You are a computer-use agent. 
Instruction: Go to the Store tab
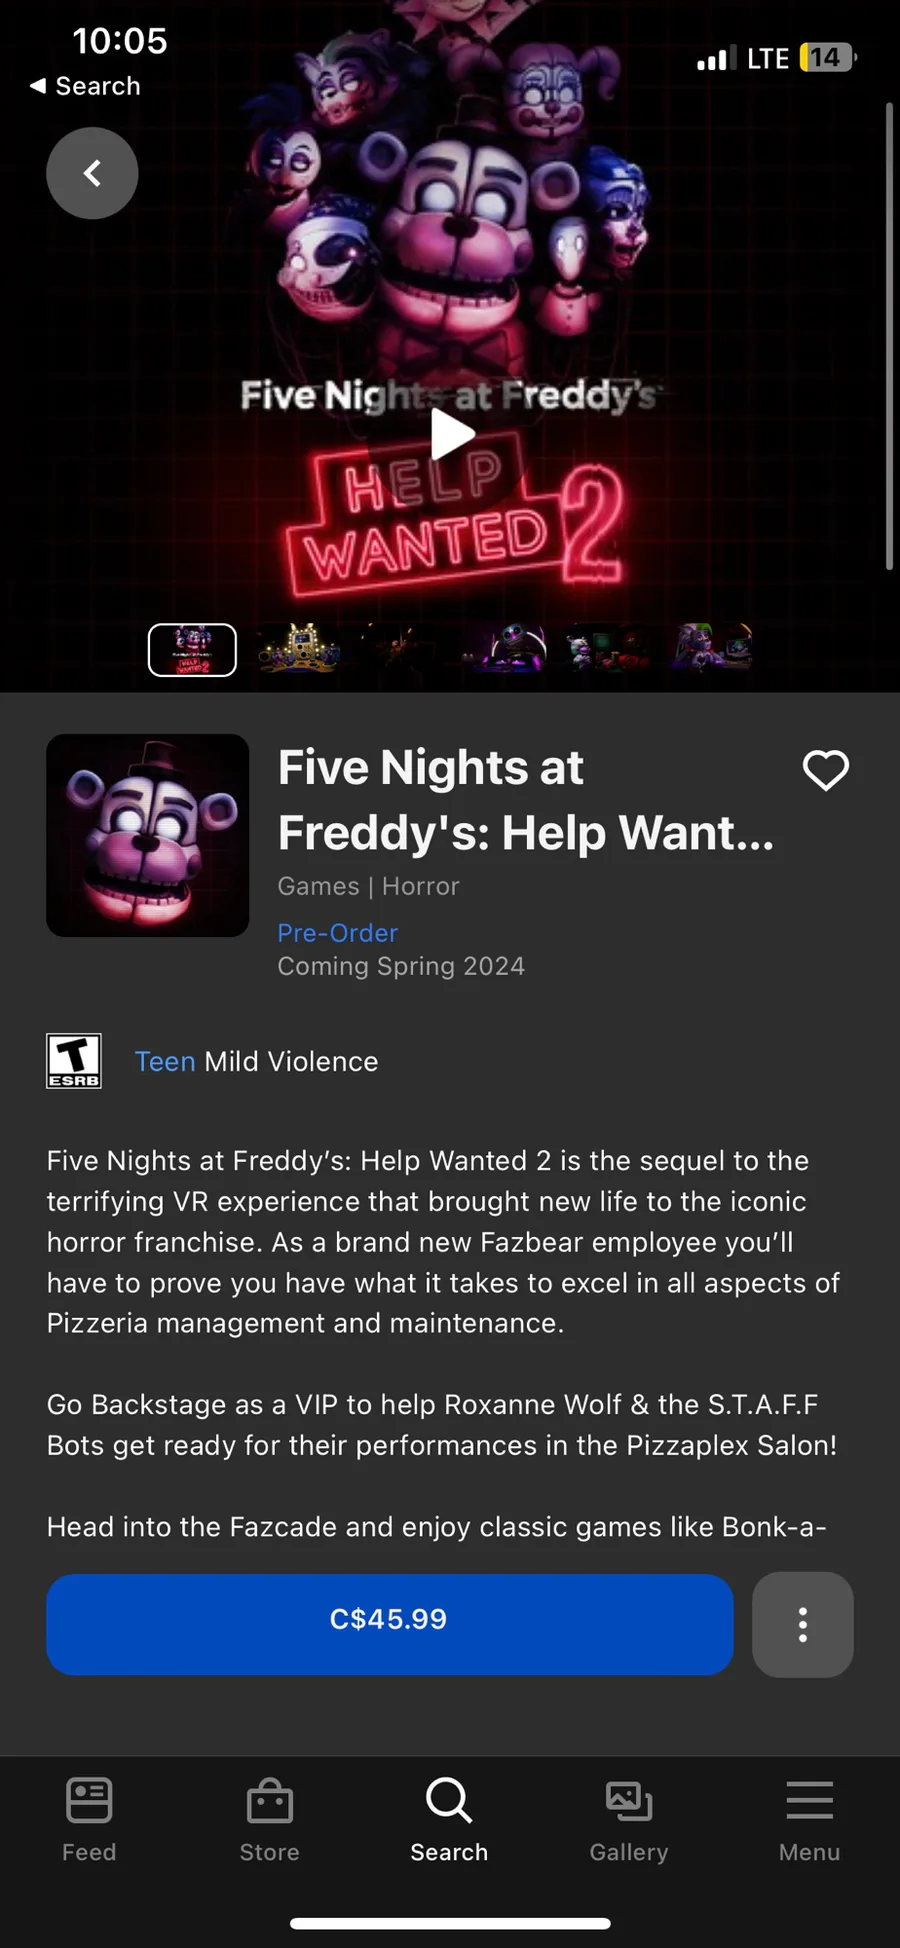tap(269, 1820)
